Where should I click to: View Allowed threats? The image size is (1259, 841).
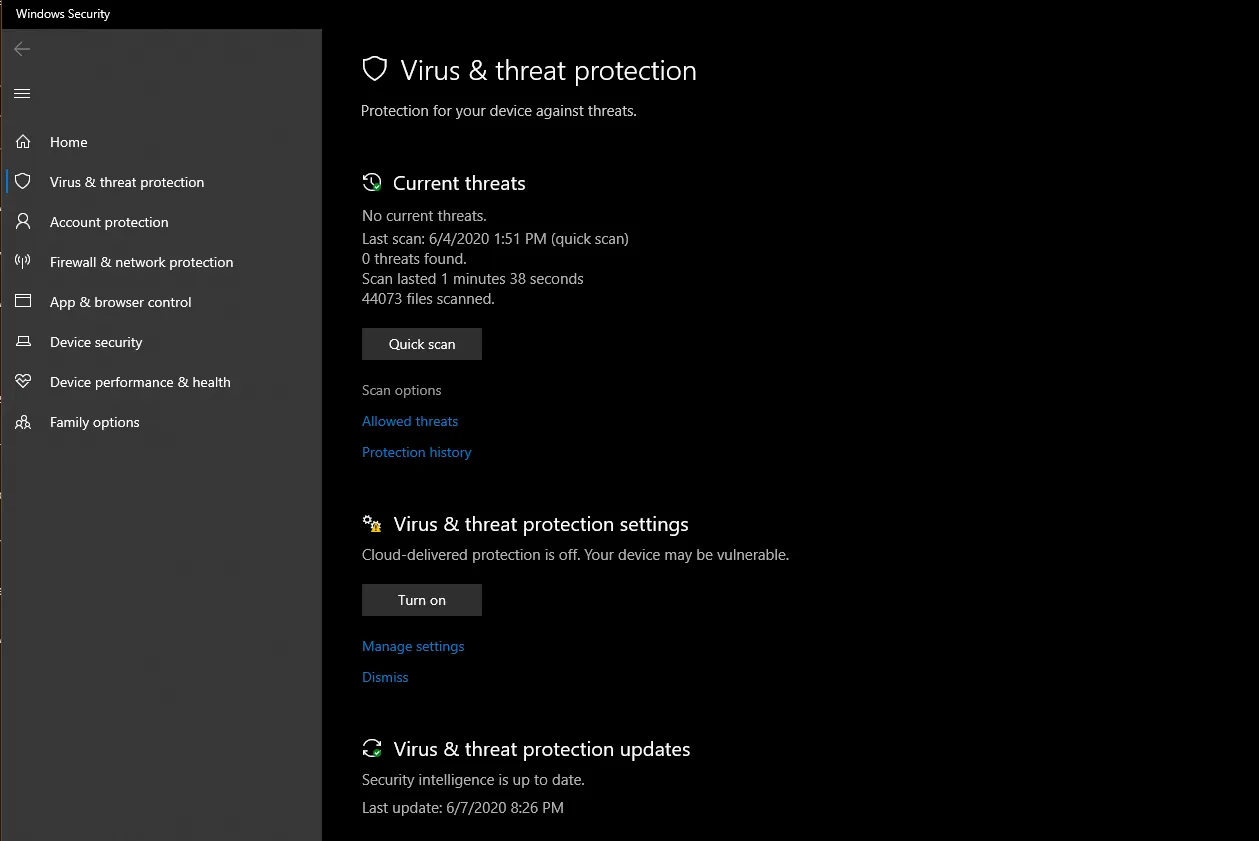click(x=410, y=421)
